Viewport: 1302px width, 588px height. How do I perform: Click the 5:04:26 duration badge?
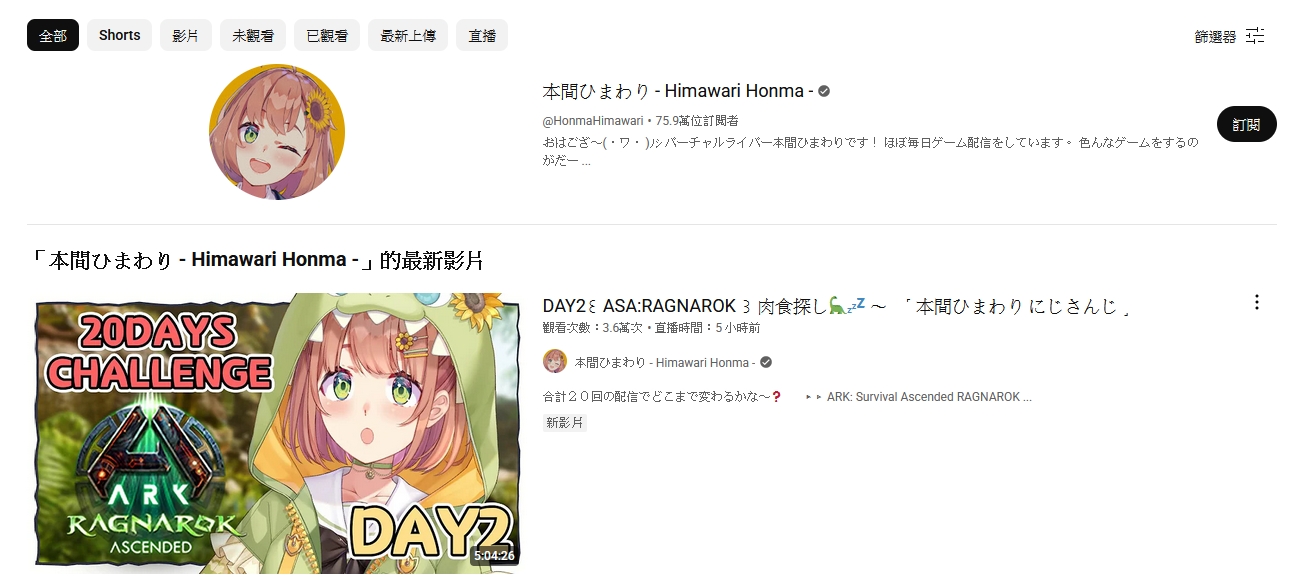tap(494, 555)
